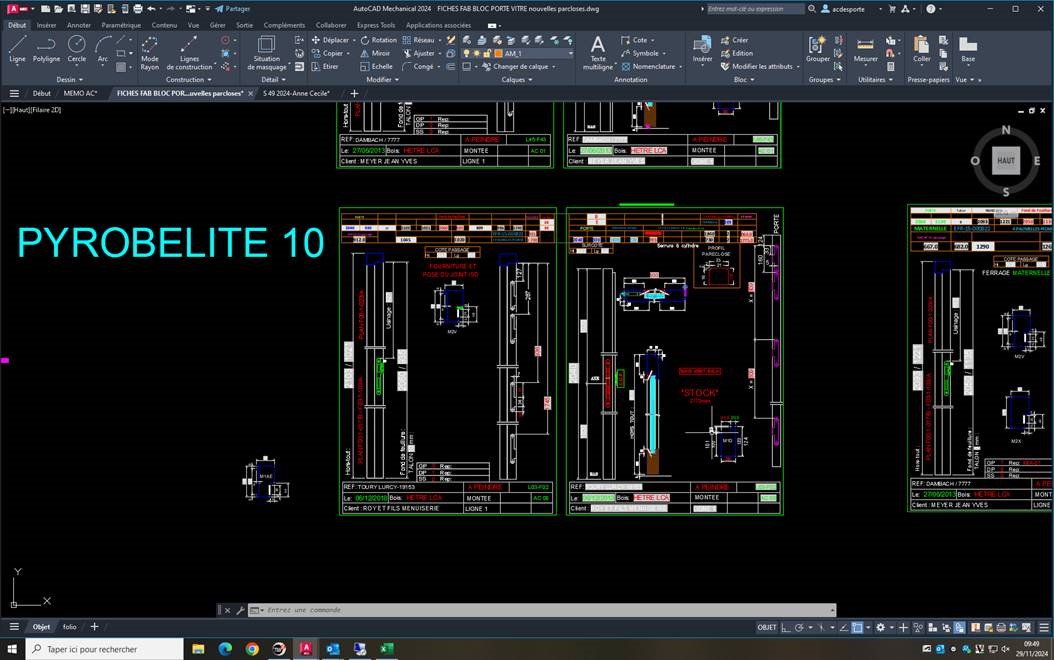Activate Mode Rayon in Construction panel

point(150,52)
